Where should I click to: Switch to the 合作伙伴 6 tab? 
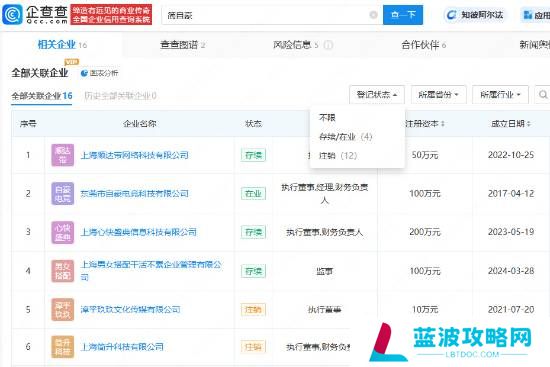coord(423,45)
